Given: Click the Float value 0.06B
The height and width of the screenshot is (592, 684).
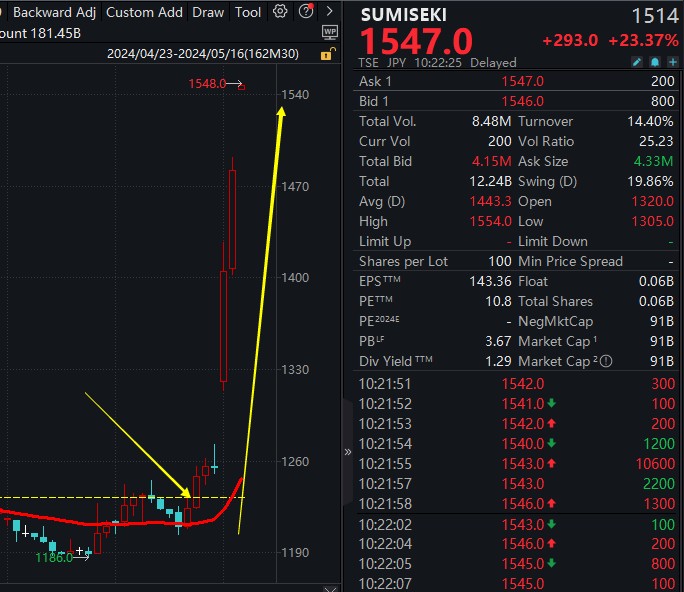Looking at the screenshot, I should coord(656,281).
